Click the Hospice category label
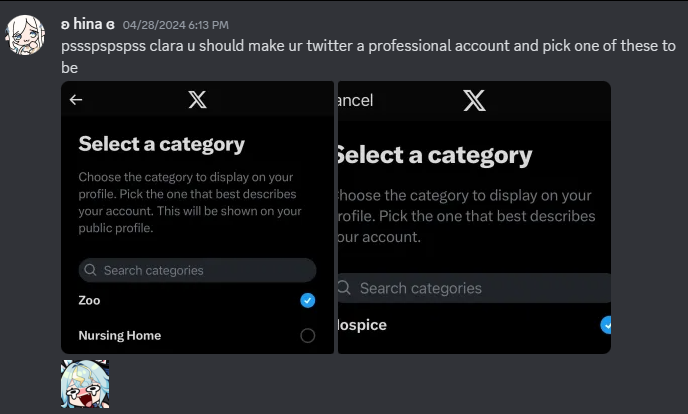The height and width of the screenshot is (414, 688). click(362, 325)
